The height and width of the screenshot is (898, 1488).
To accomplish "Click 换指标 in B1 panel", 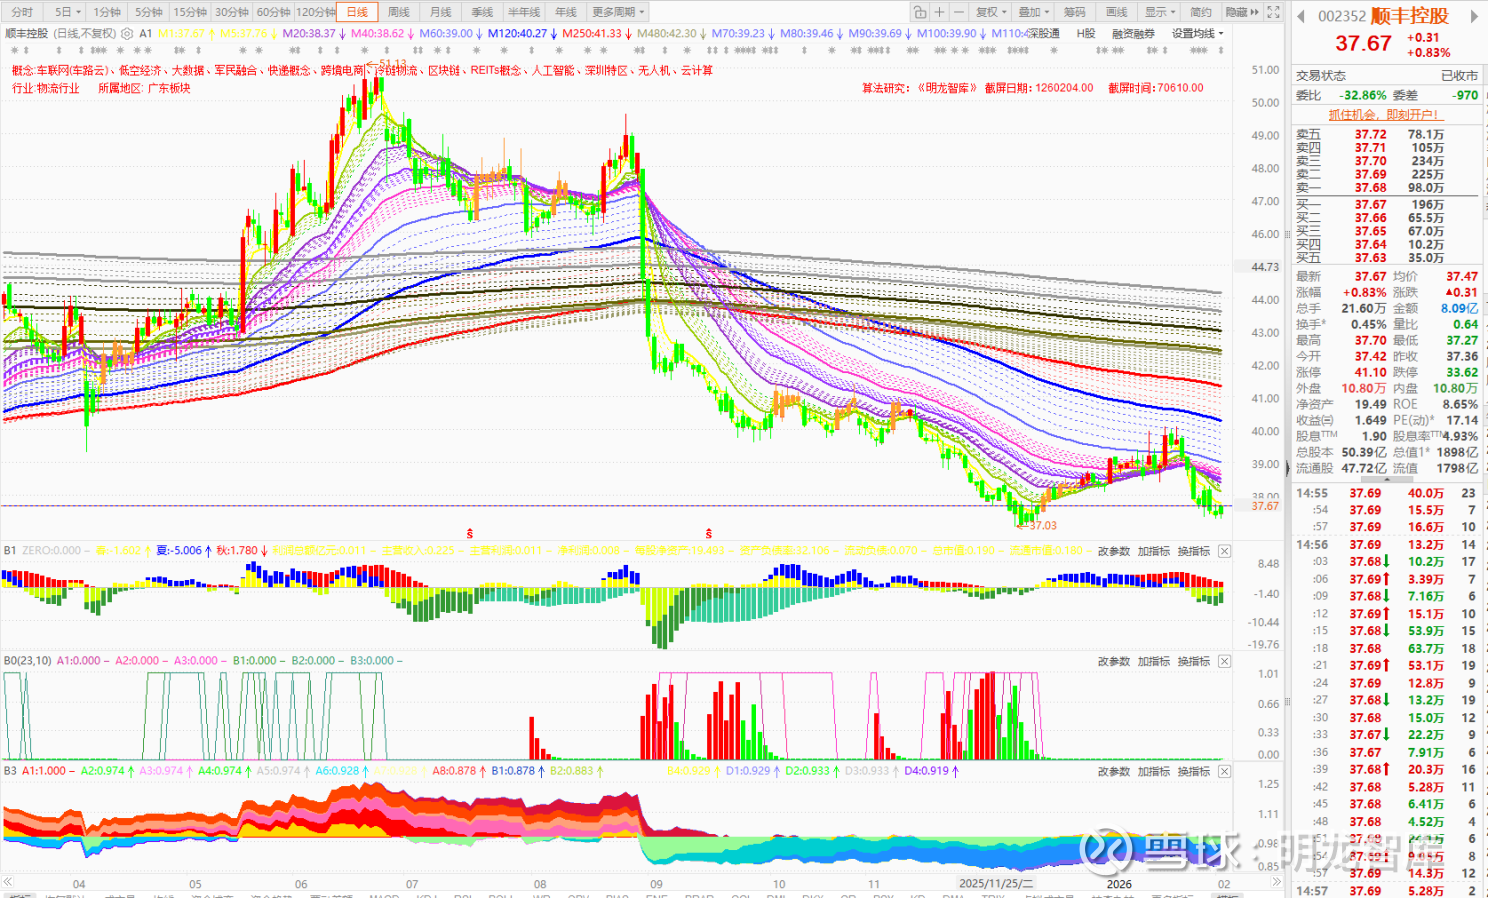I will 1194,551.
